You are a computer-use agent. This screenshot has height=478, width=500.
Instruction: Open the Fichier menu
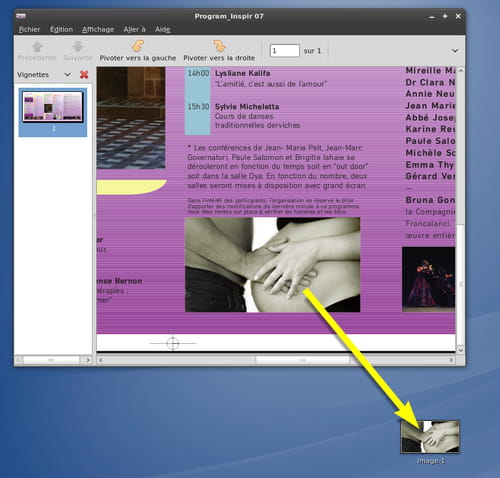click(29, 29)
